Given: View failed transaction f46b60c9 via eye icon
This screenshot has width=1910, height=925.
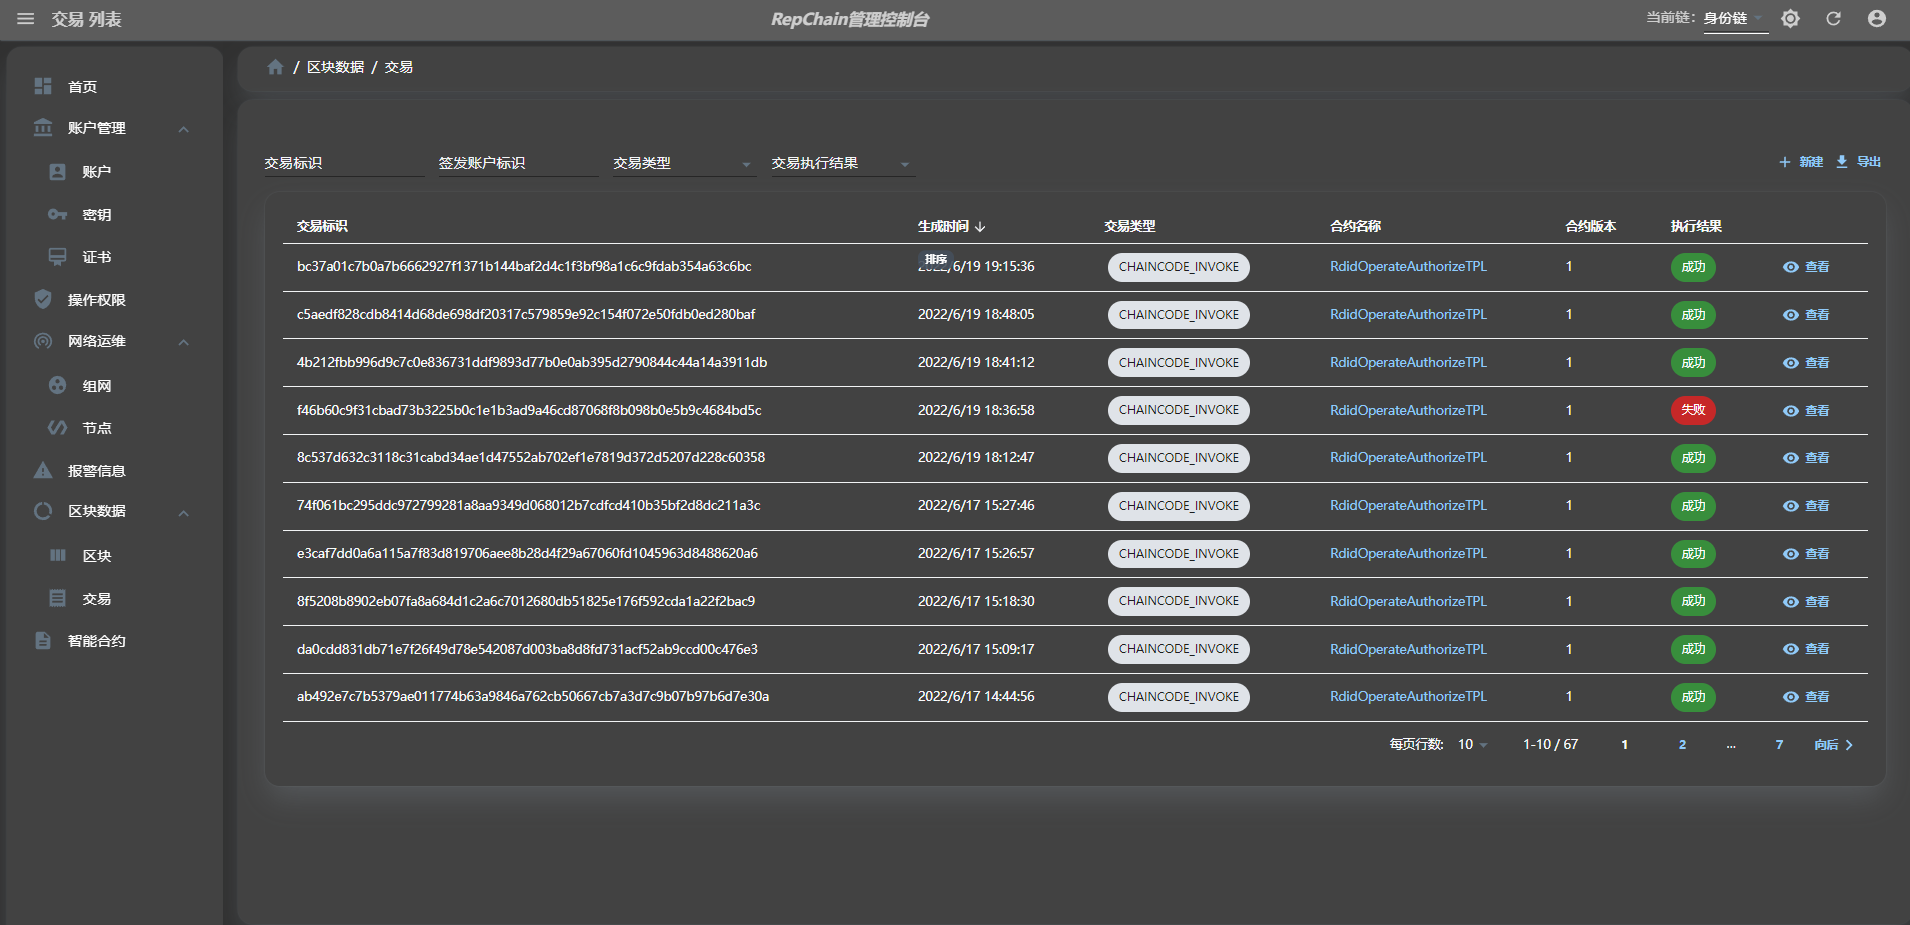Looking at the screenshot, I should pos(1790,411).
